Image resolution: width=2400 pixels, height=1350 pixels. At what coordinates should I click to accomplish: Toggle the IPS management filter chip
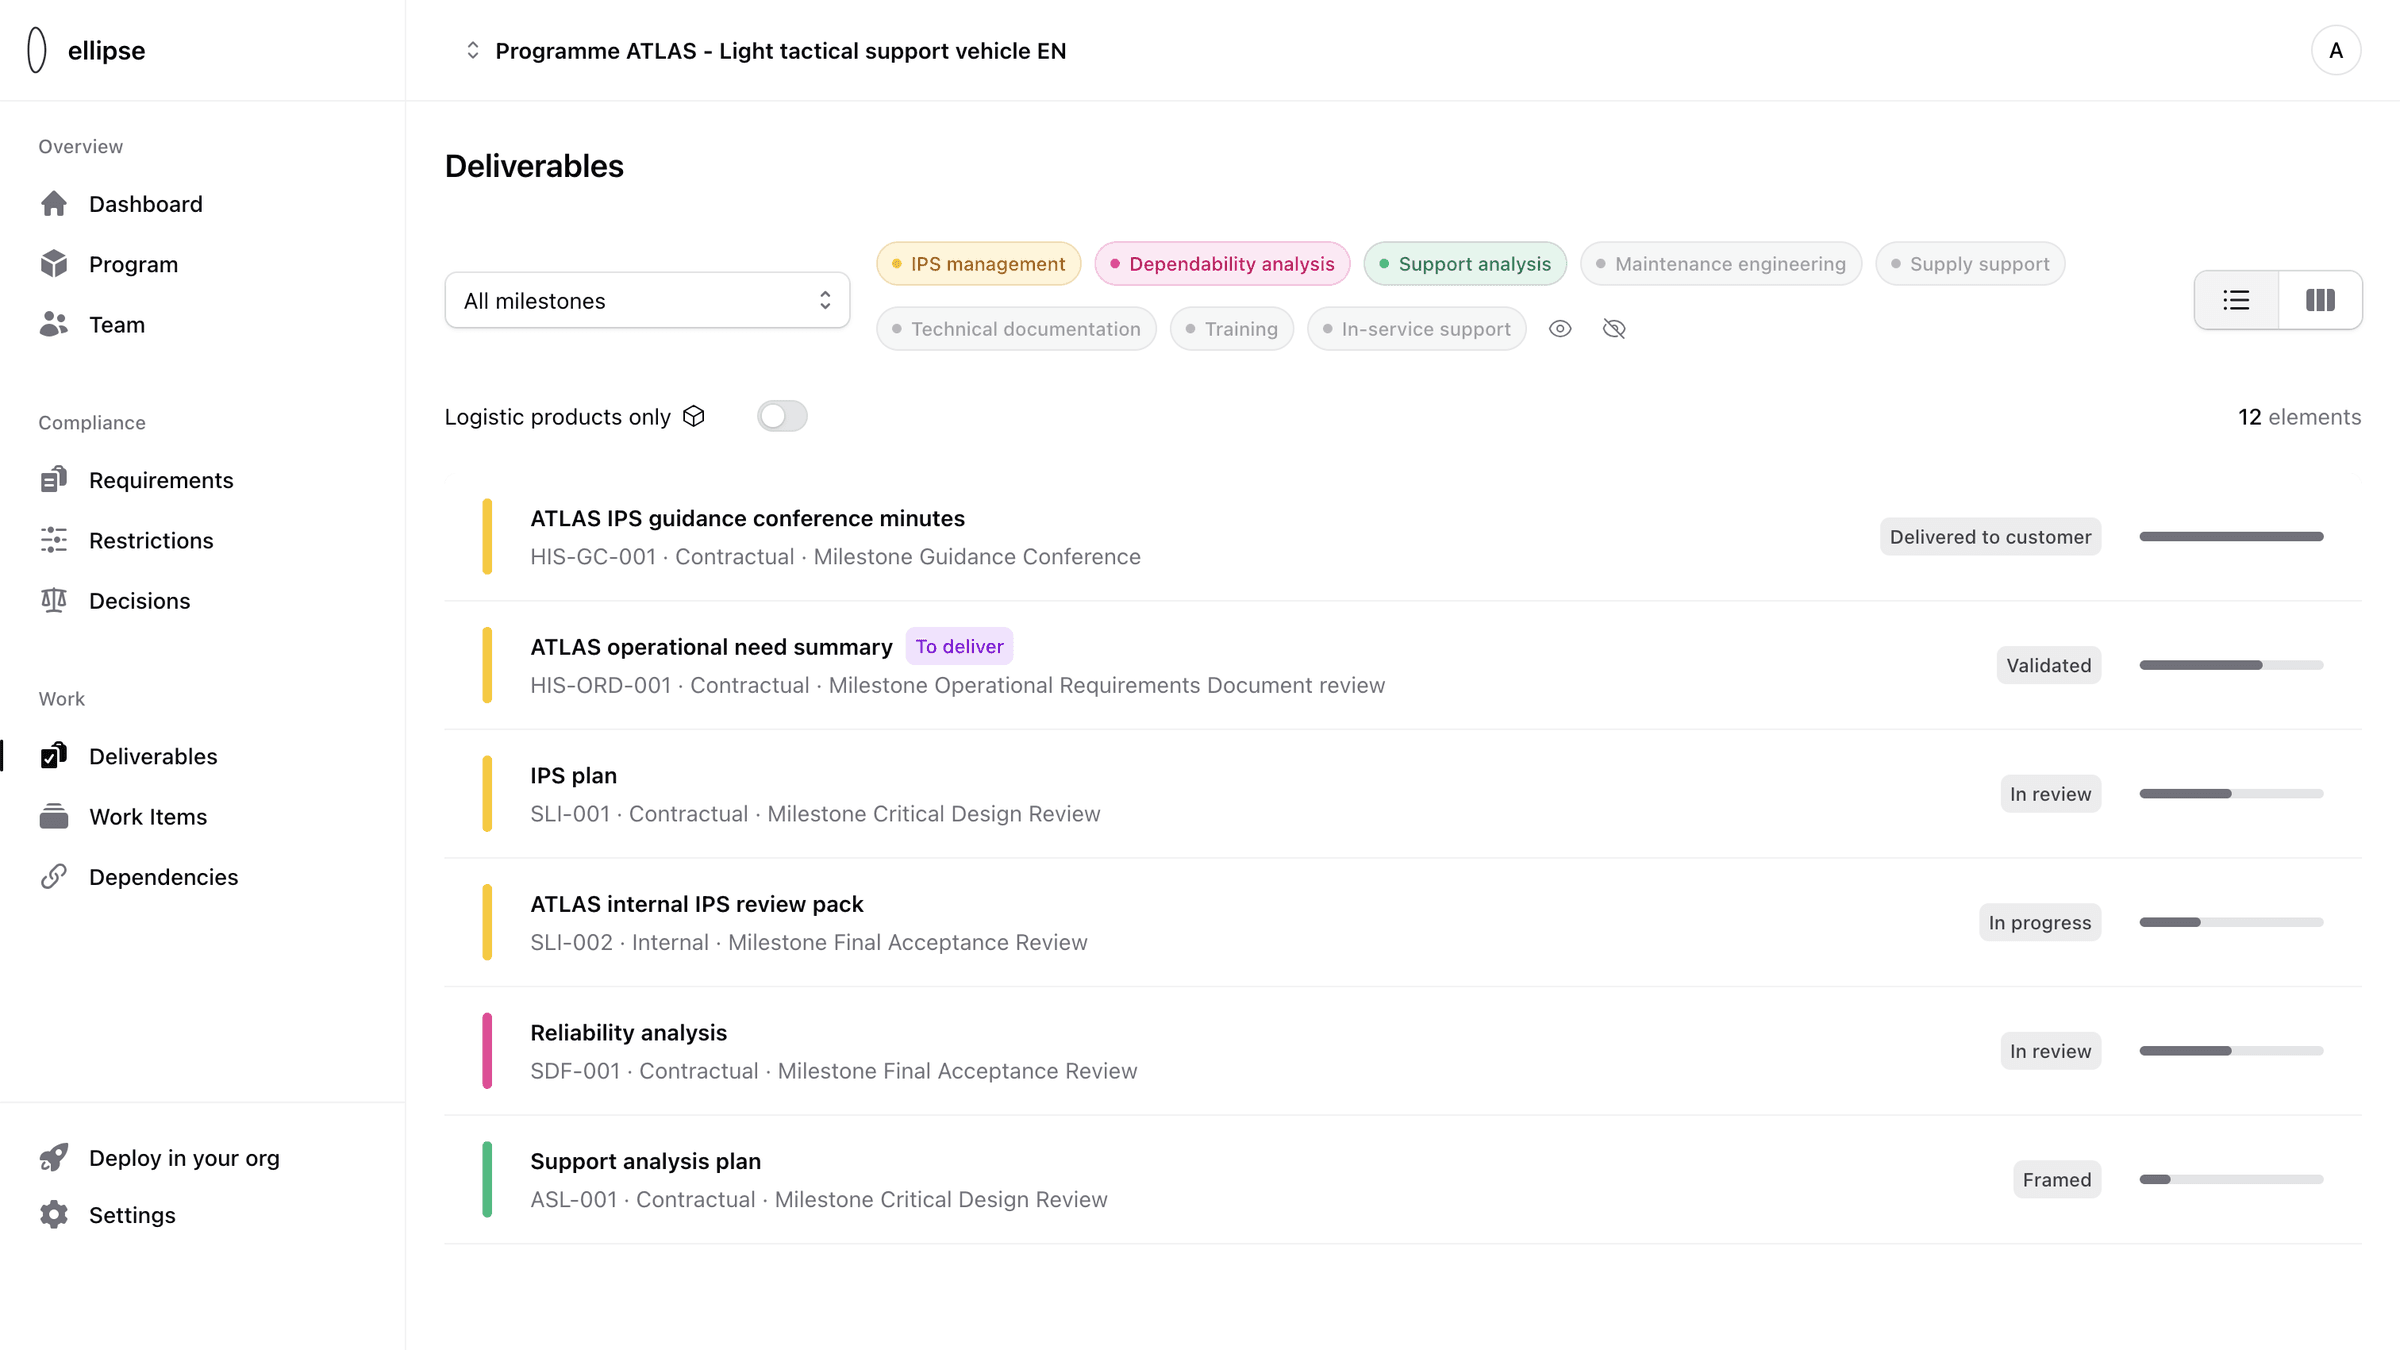click(x=979, y=264)
